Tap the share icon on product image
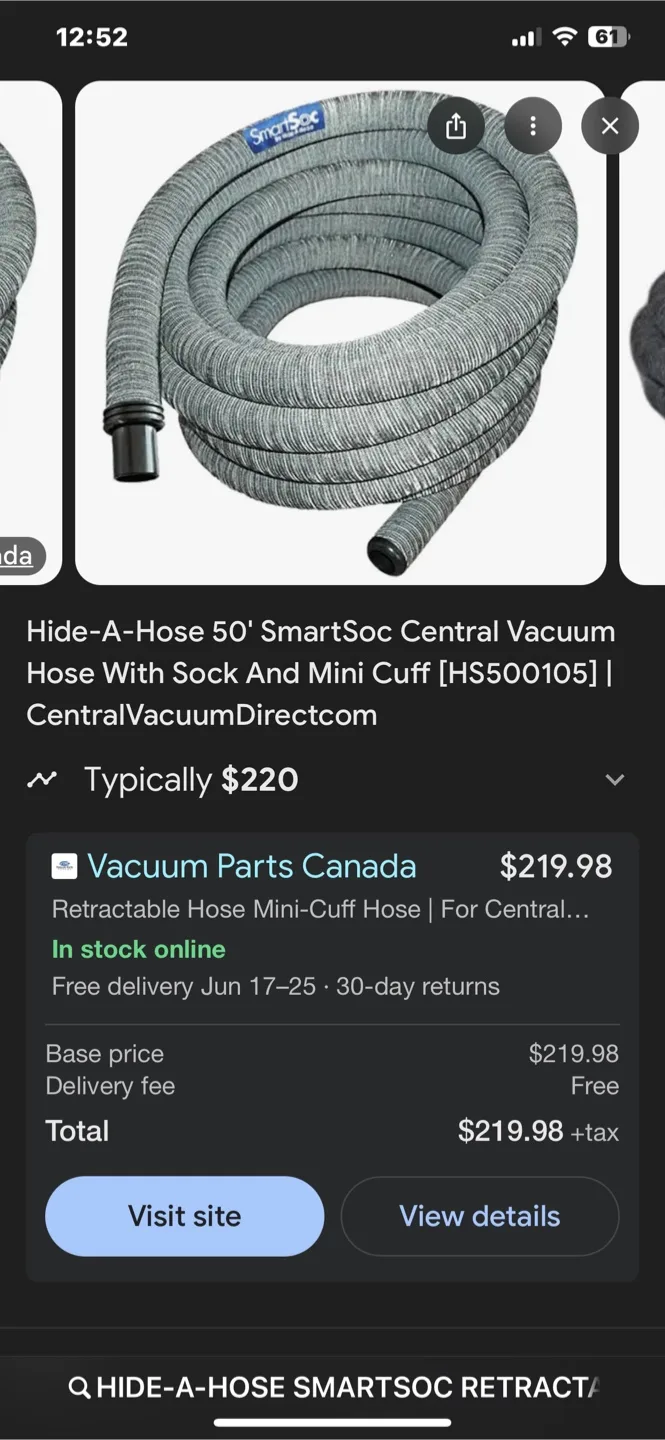 pyautogui.click(x=455, y=126)
